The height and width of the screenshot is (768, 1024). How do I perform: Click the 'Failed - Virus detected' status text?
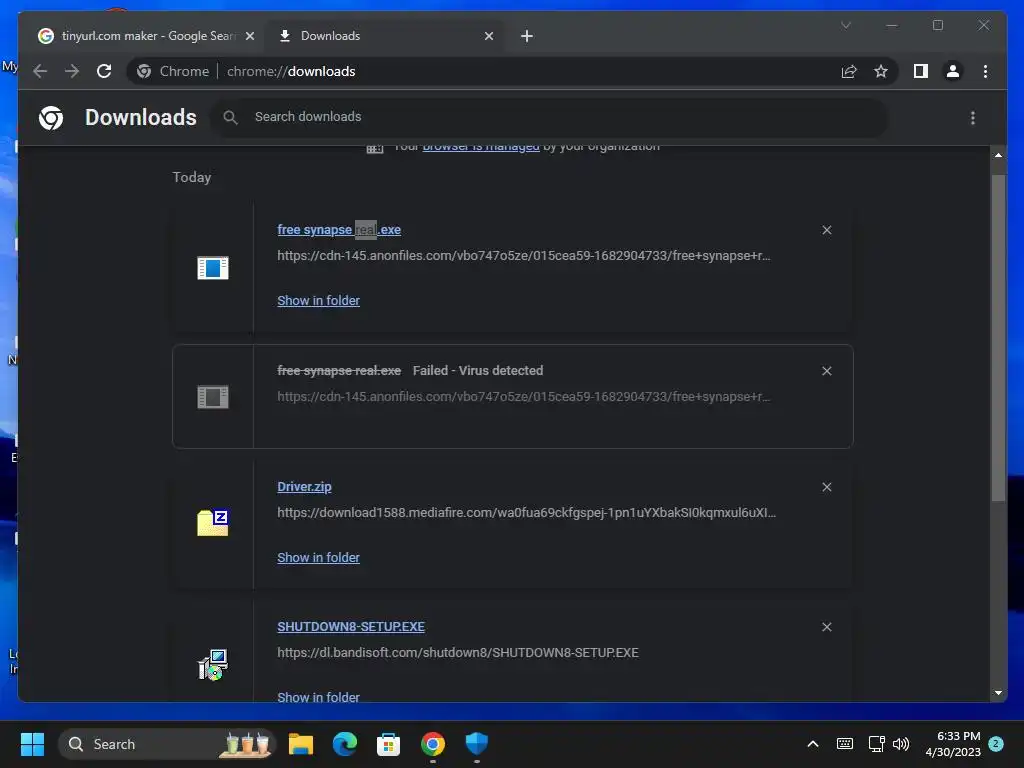pos(478,370)
